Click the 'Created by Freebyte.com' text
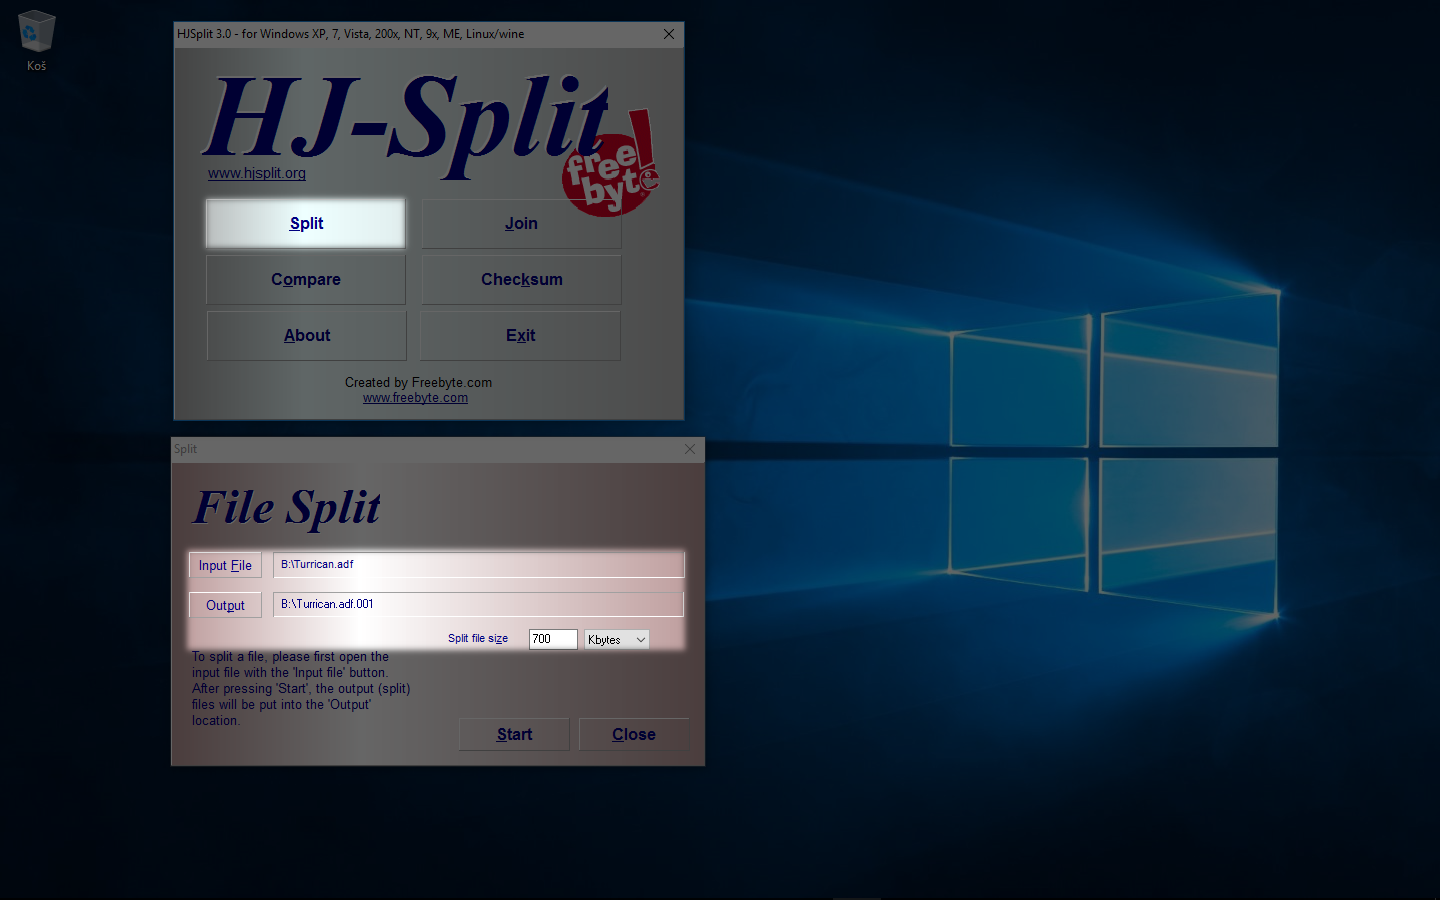Image resolution: width=1440 pixels, height=900 pixels. [418, 382]
